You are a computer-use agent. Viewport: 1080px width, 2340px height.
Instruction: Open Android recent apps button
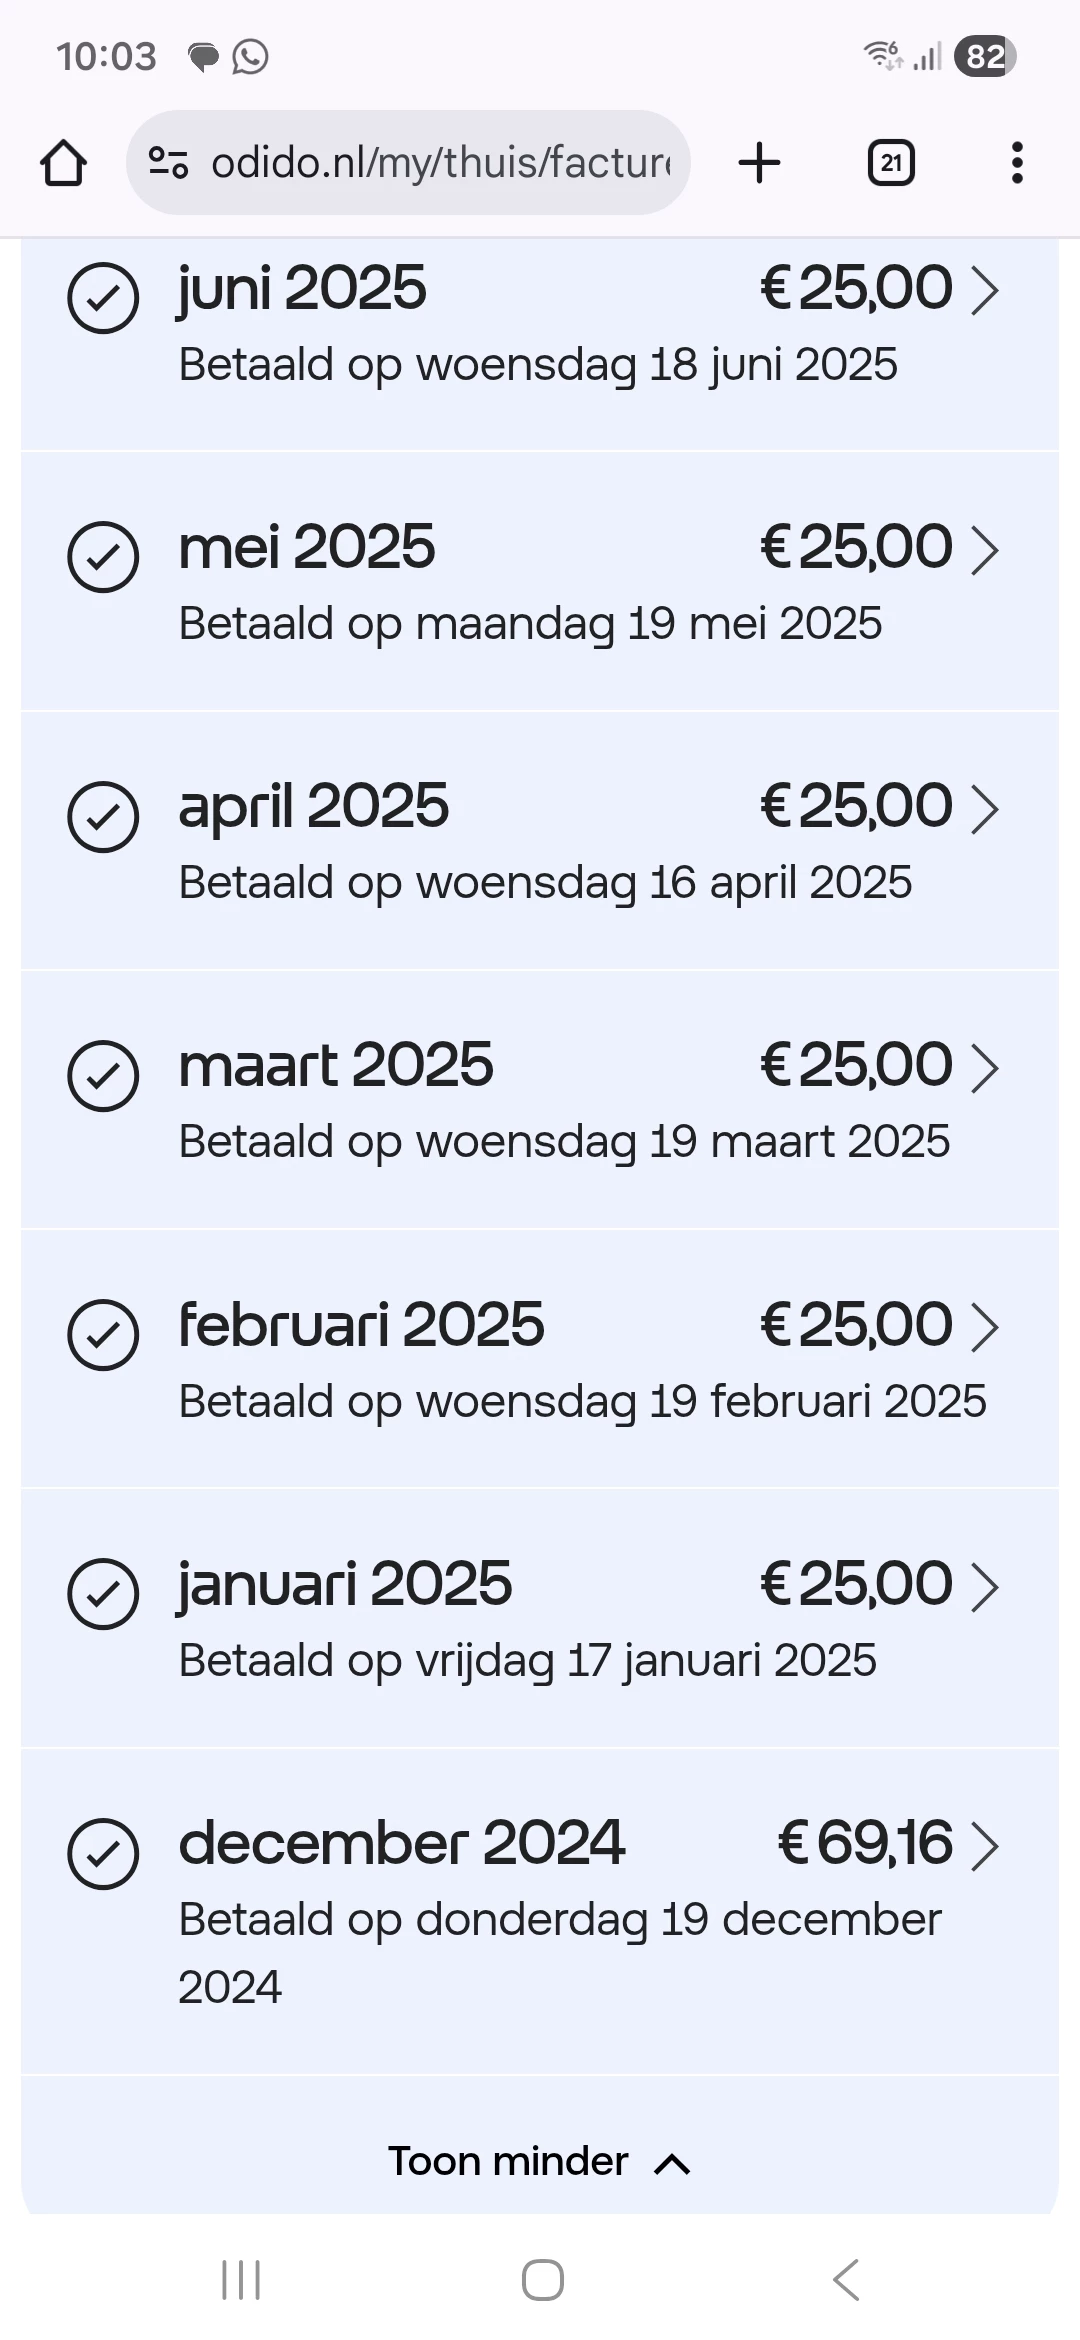[241, 2280]
